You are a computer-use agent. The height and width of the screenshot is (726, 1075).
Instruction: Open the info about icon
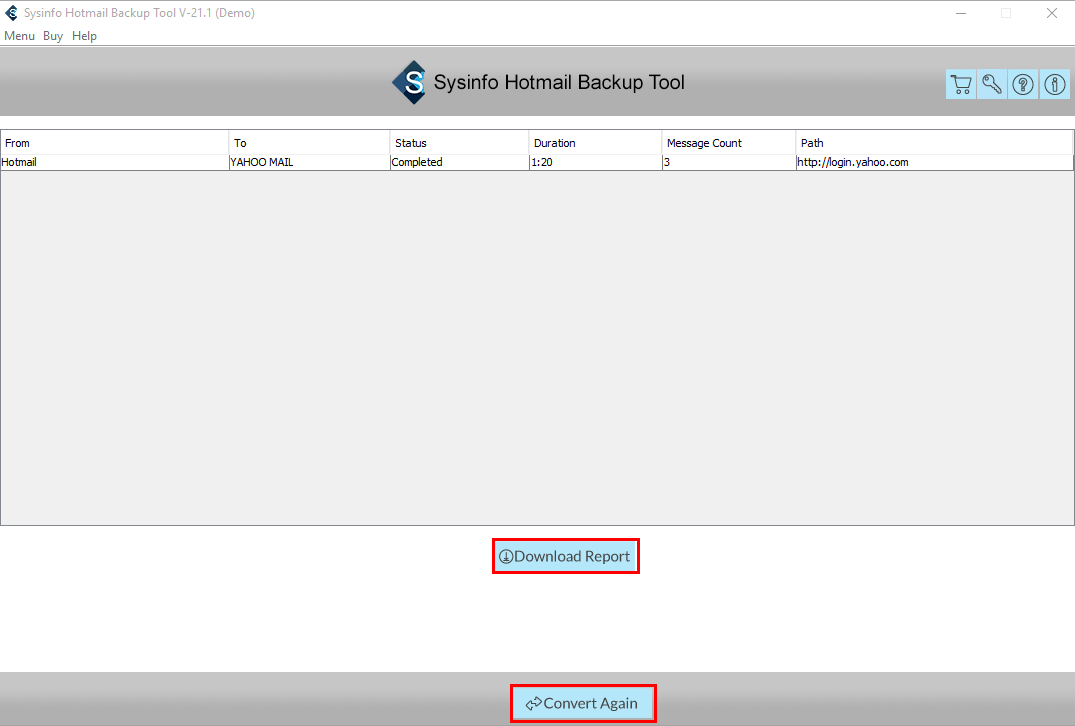[1054, 84]
